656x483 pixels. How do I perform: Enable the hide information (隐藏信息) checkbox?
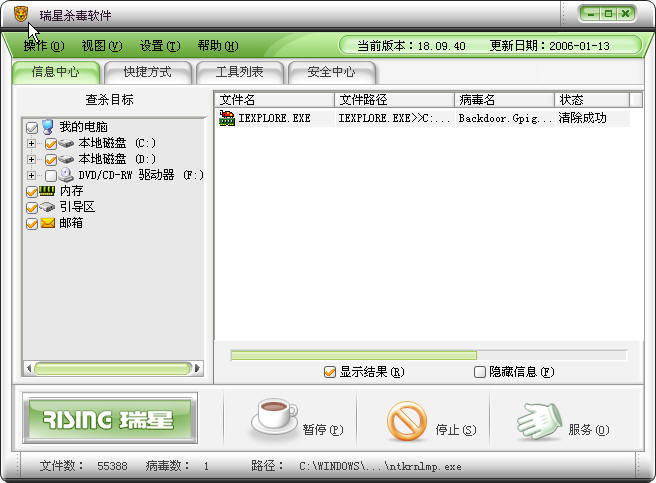click(x=480, y=372)
